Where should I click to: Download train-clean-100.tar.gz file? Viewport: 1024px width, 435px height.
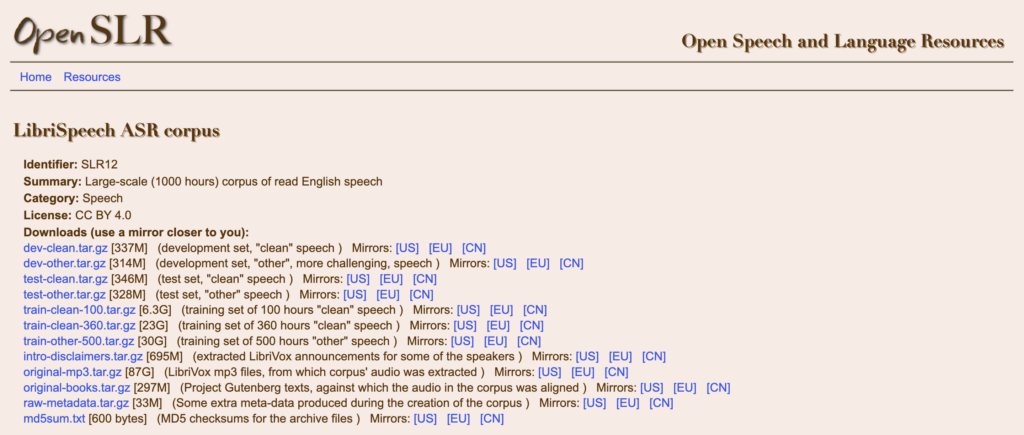tap(80, 310)
